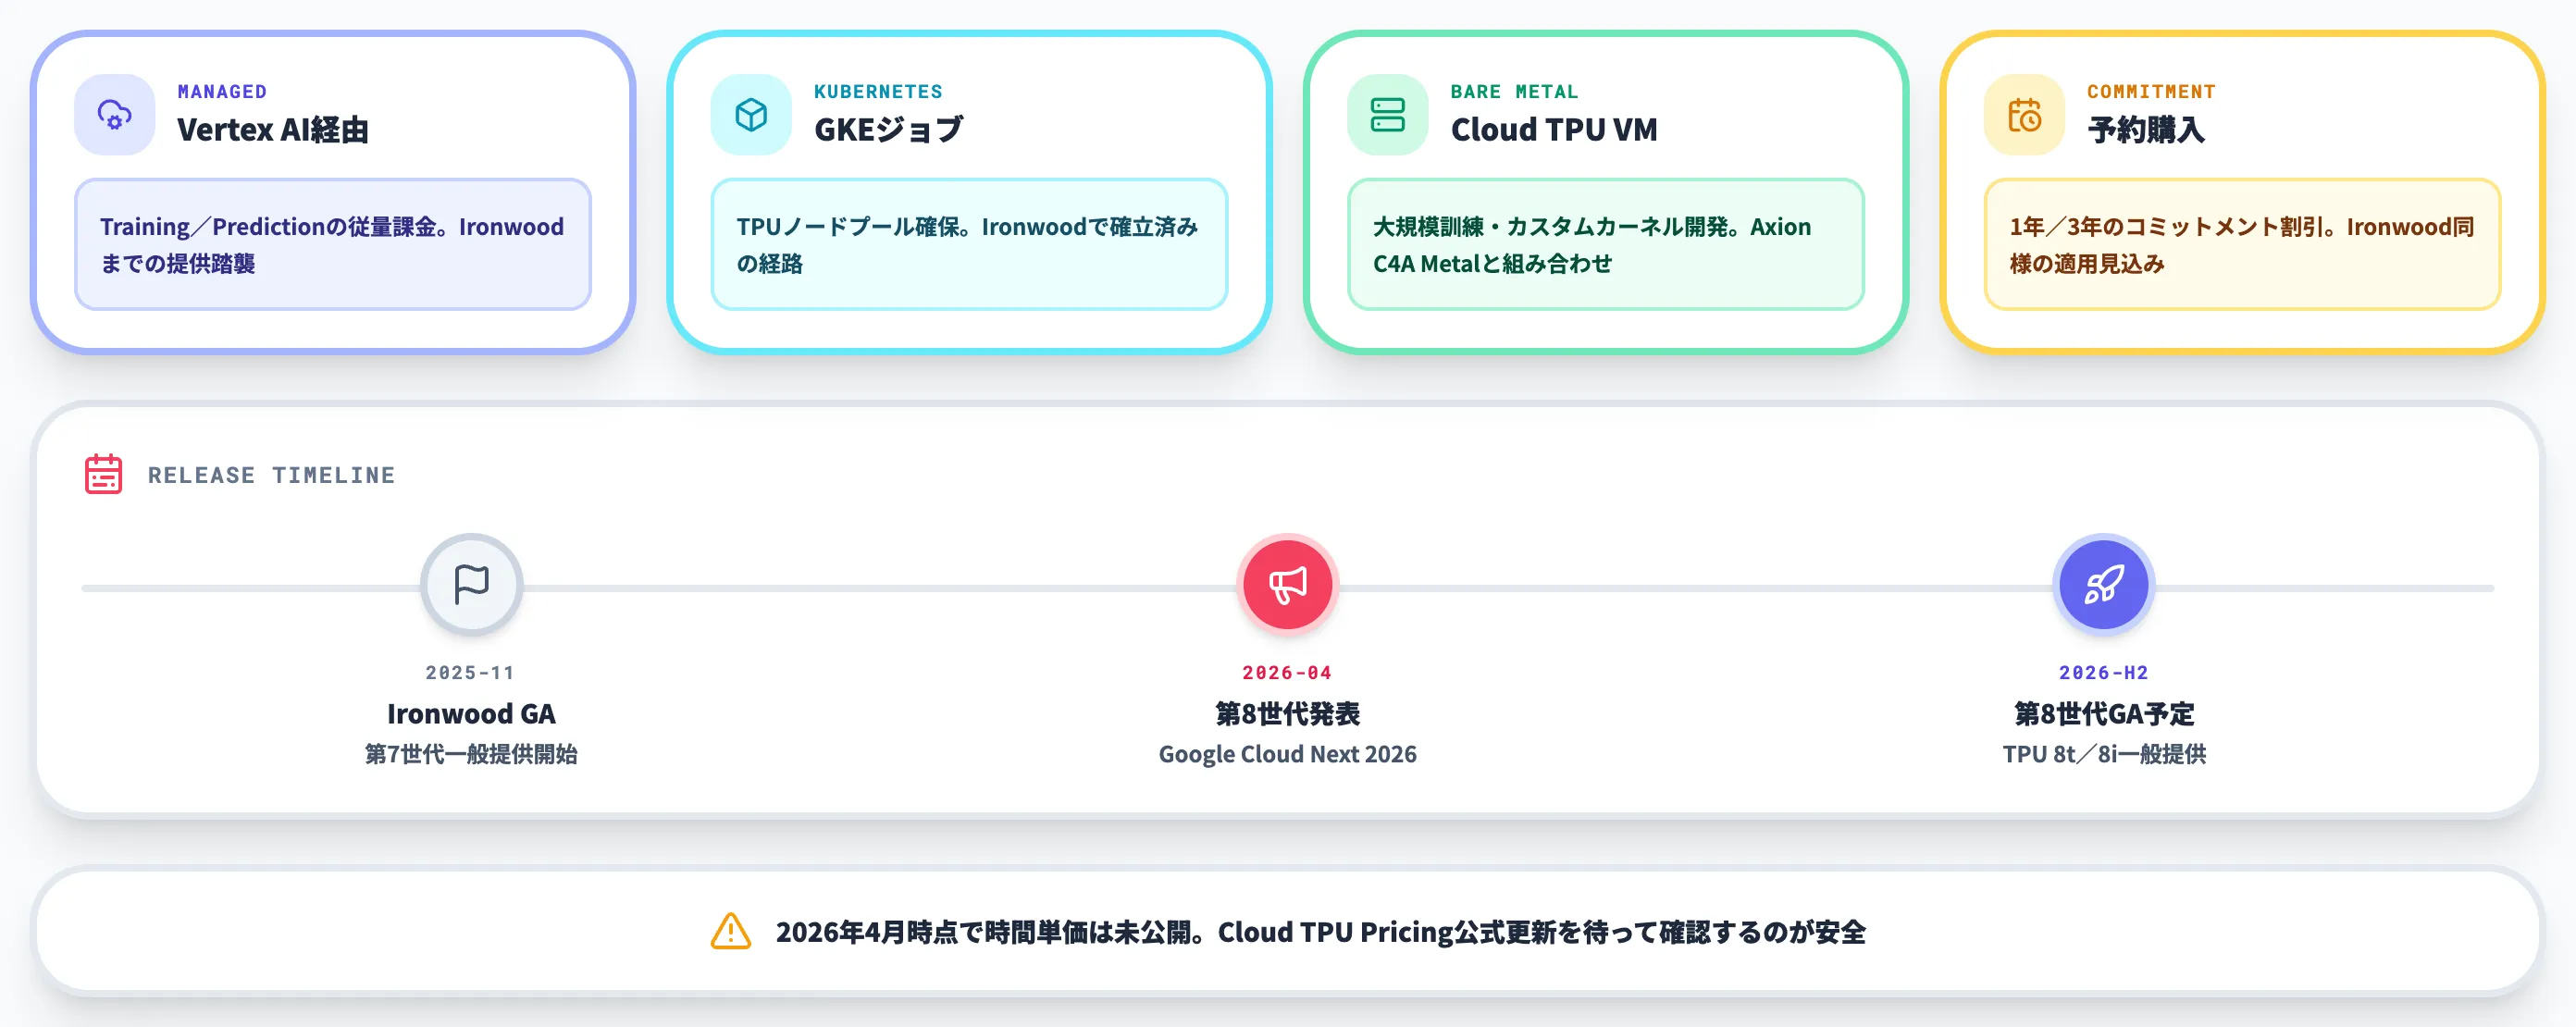The width and height of the screenshot is (2576, 1027).
Task: Click the GKEジョブ heading
Action: pyautogui.click(x=891, y=128)
